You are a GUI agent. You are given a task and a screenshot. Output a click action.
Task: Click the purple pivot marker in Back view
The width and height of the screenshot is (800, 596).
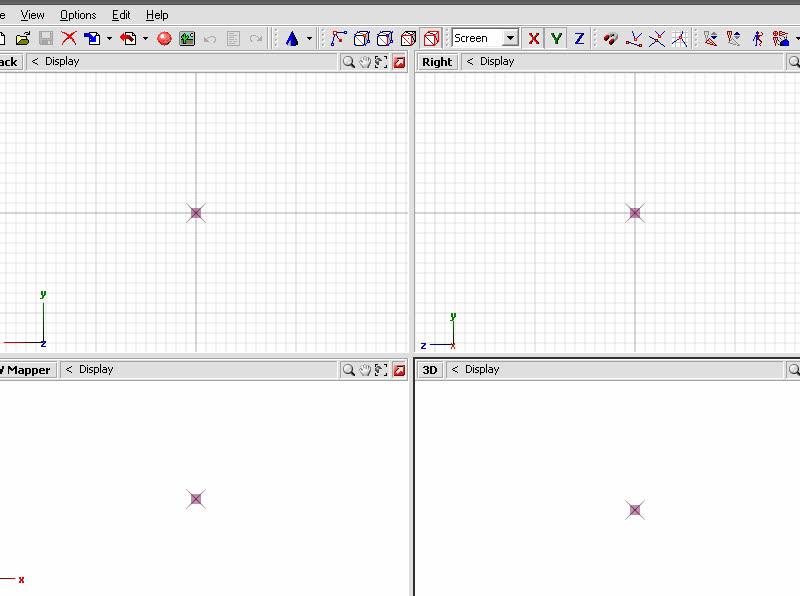[196, 213]
